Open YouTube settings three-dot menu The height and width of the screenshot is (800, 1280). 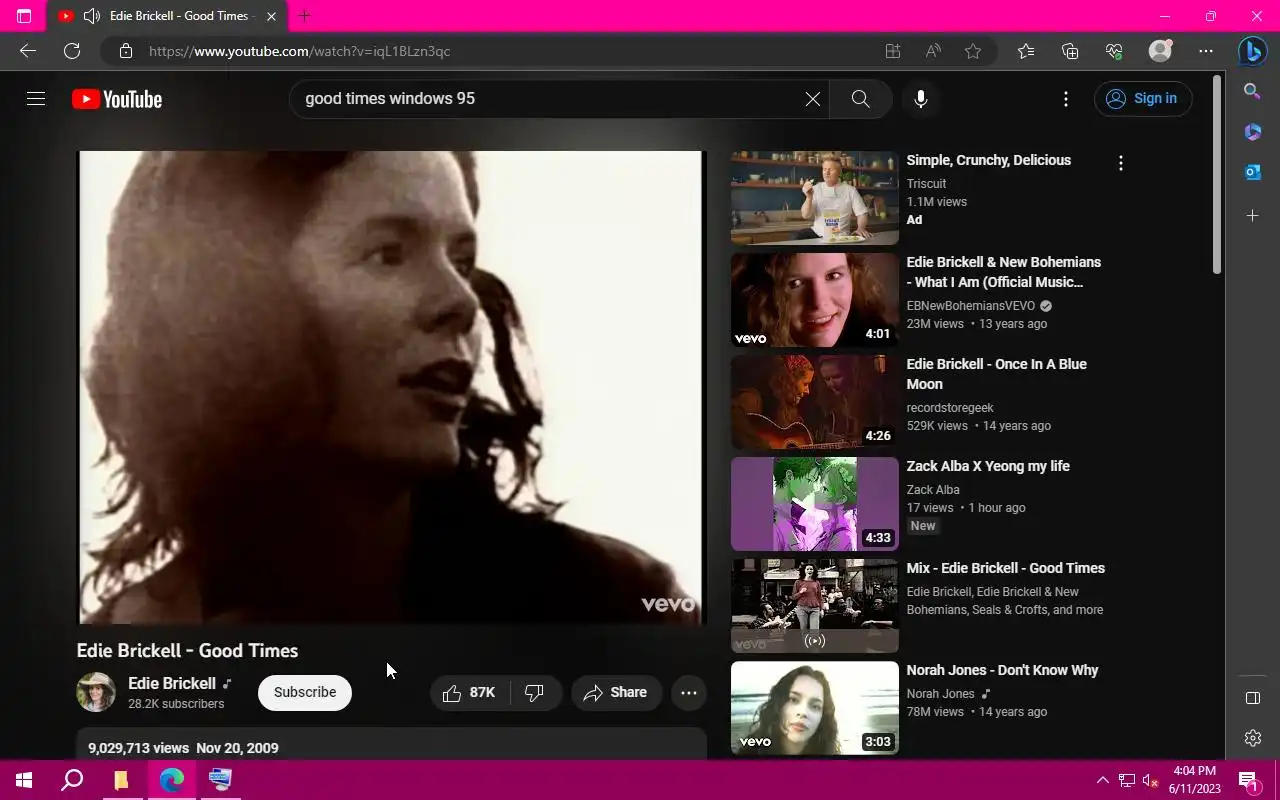point(1066,99)
